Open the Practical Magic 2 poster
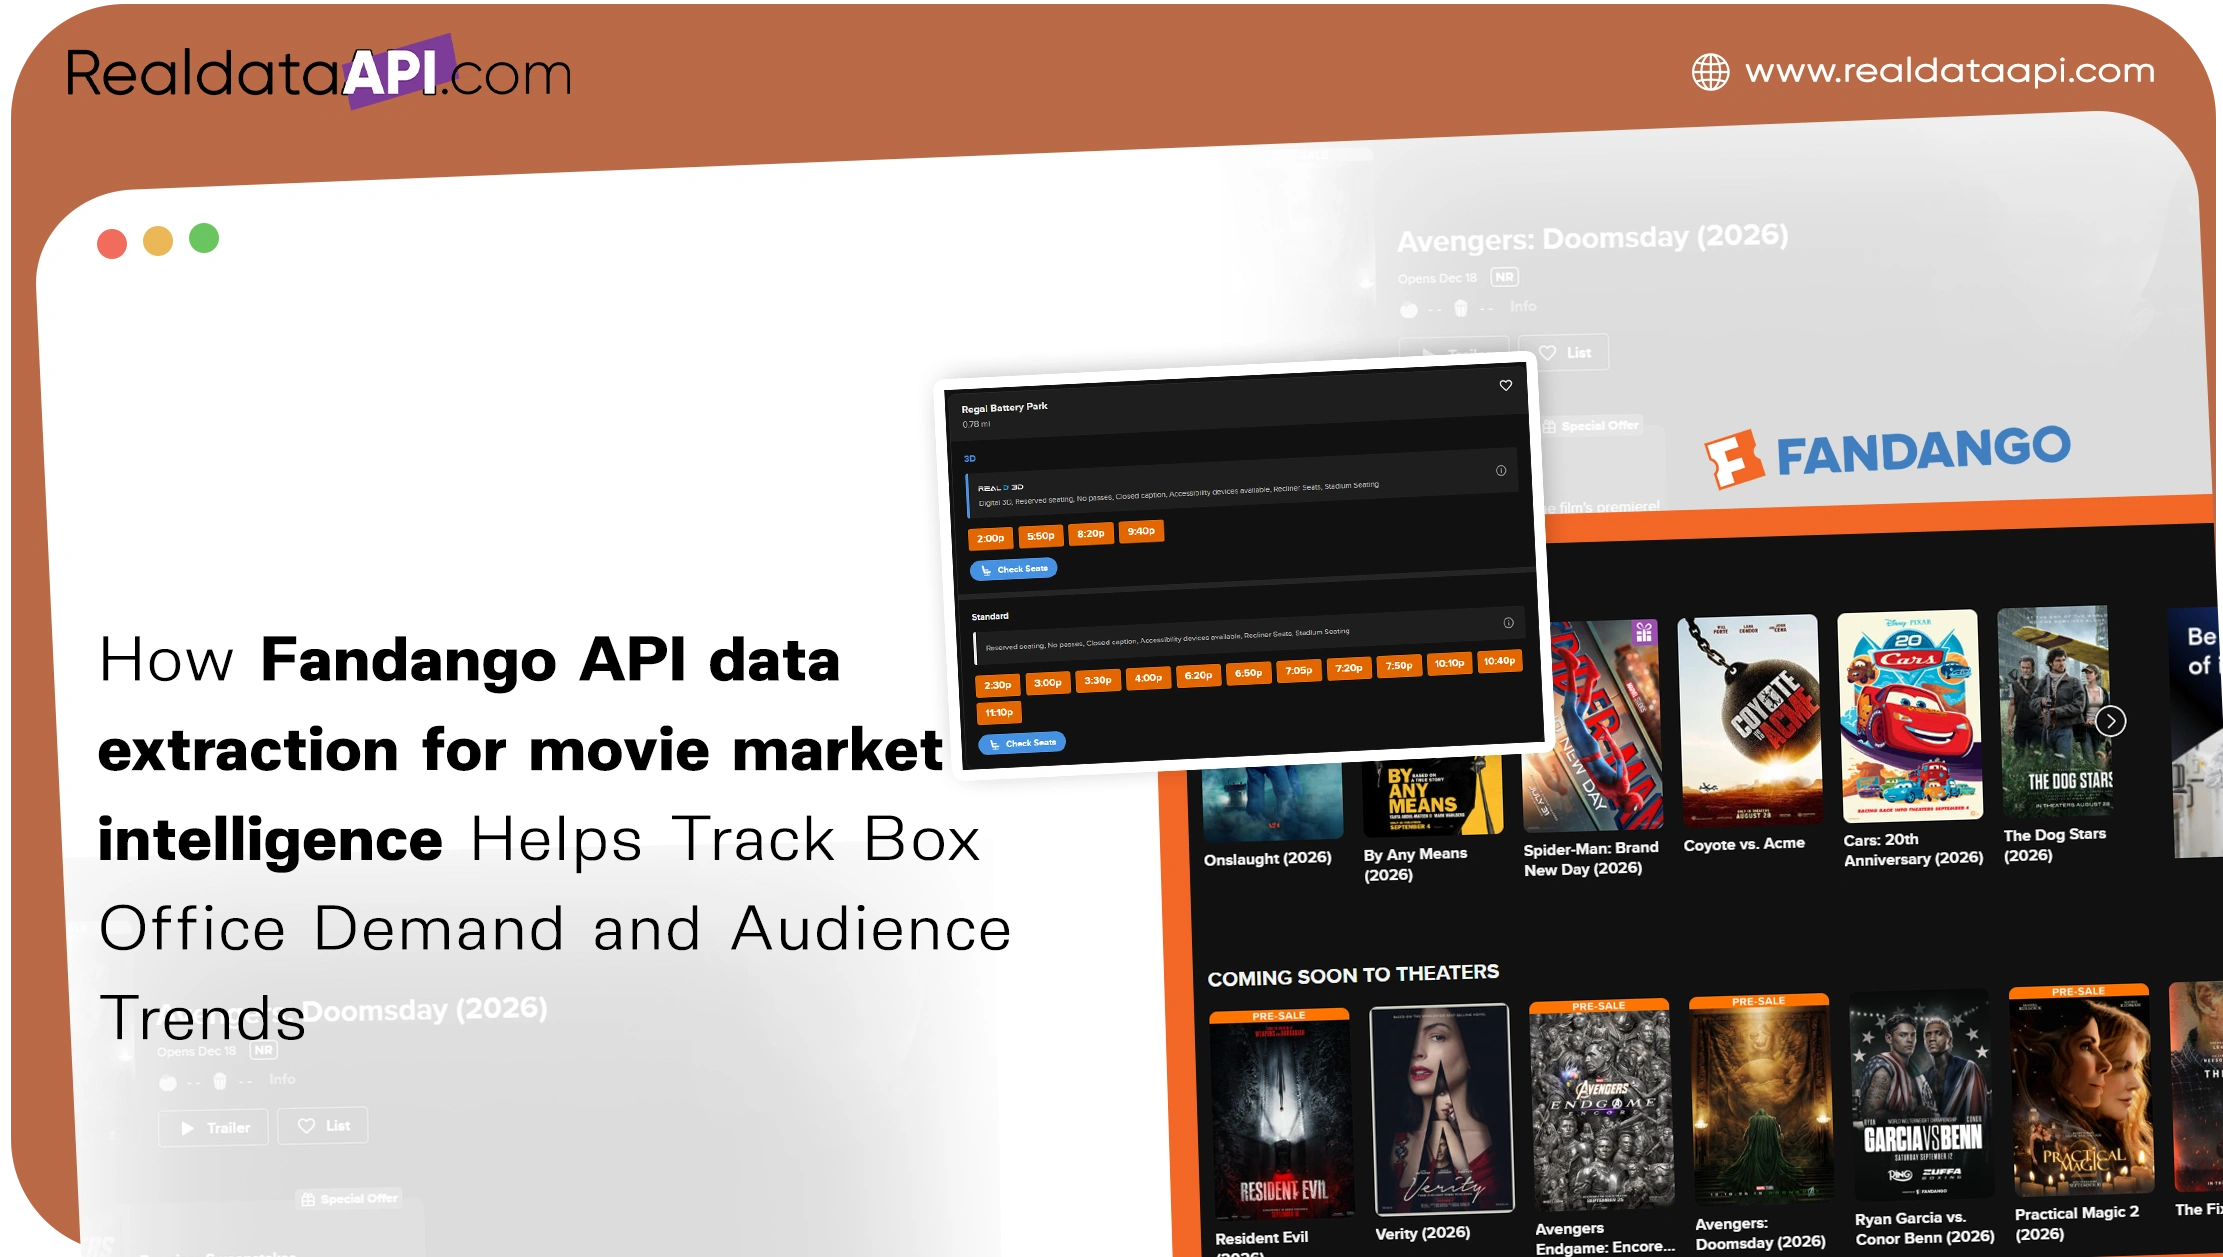2223x1257 pixels. pyautogui.click(x=2081, y=1089)
